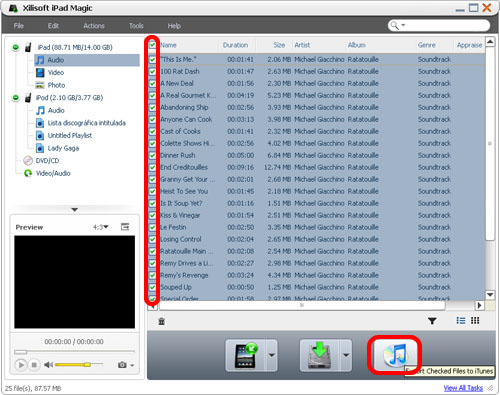Uncheck Abandoning Ship track

(152, 108)
